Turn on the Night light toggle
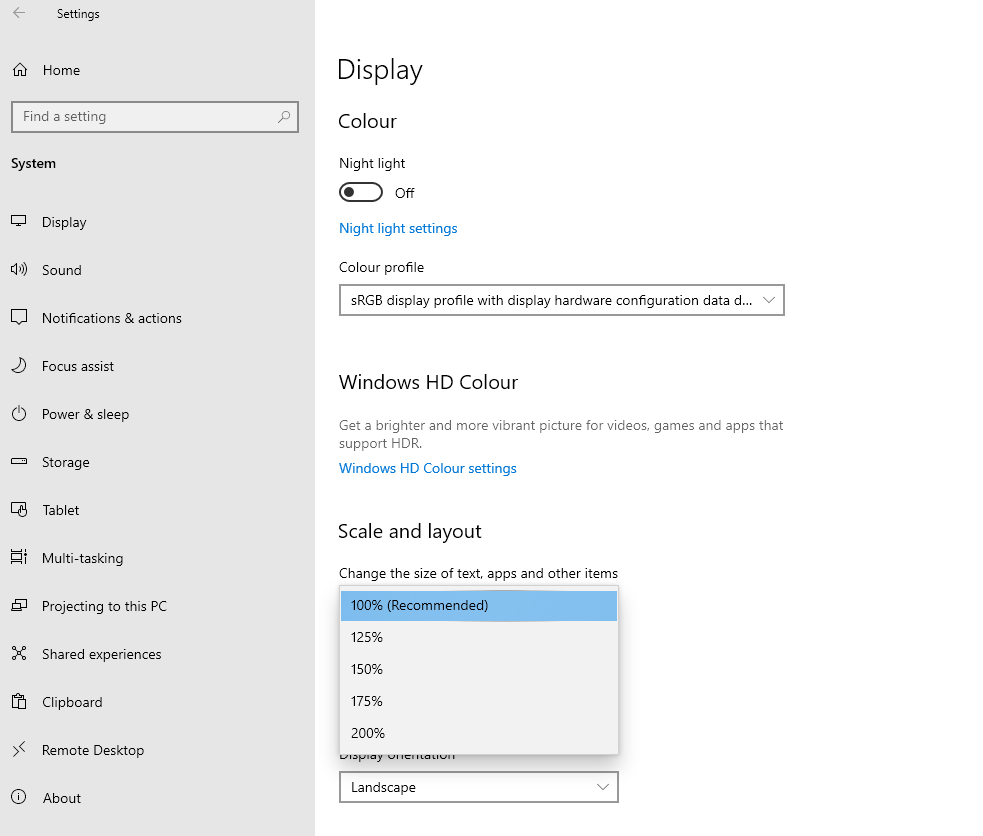 tap(361, 192)
